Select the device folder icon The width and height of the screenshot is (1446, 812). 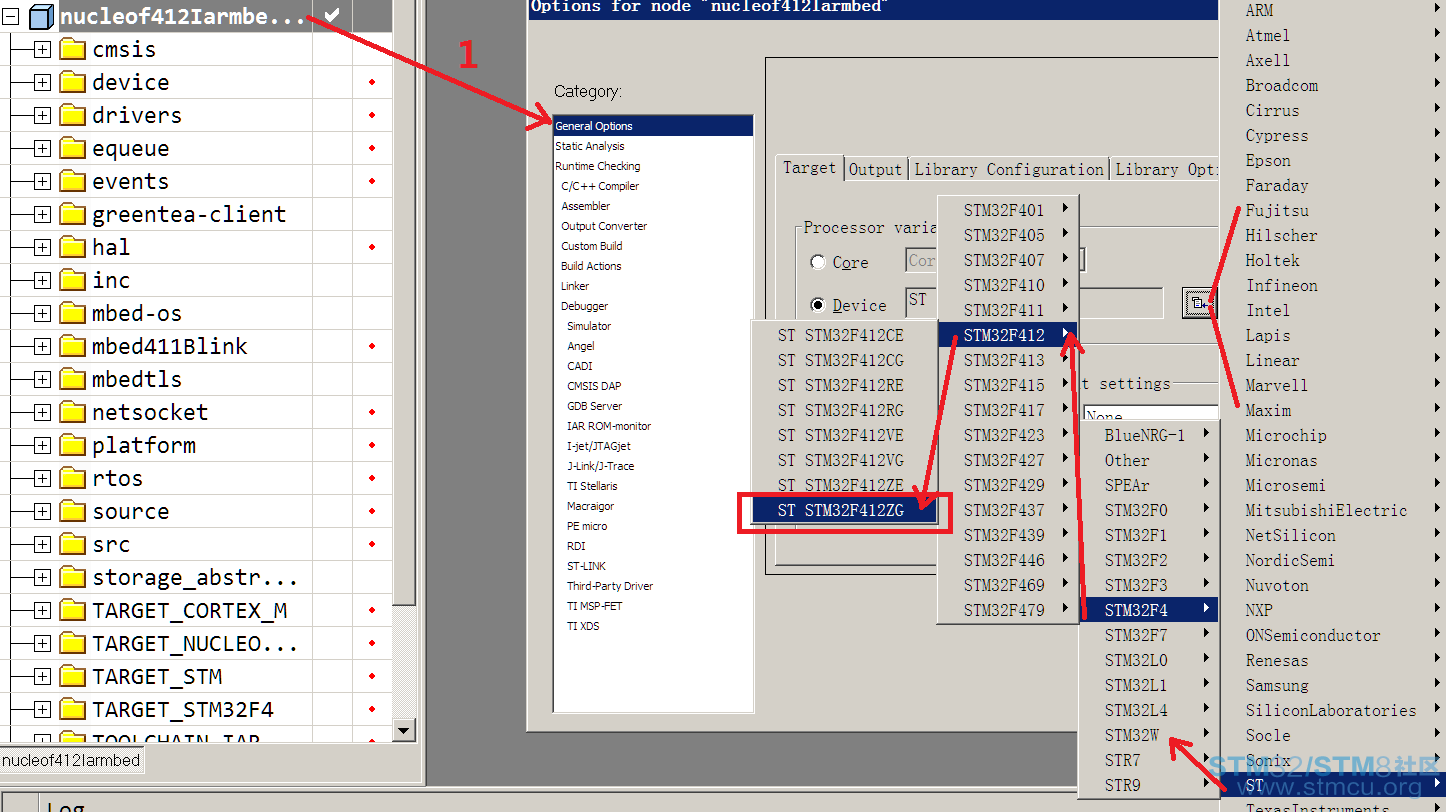[x=72, y=82]
